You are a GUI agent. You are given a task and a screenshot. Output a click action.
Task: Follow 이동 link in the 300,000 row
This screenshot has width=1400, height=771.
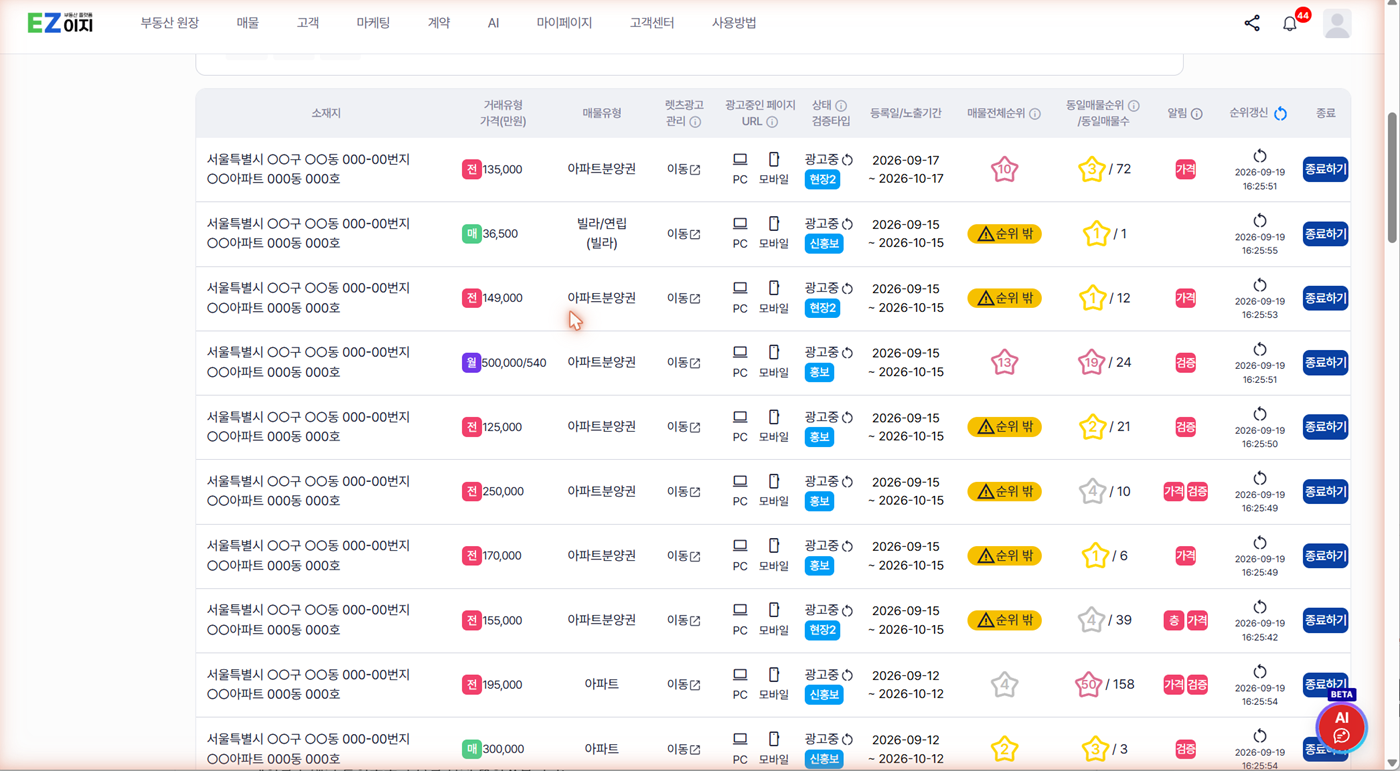pyautogui.click(x=684, y=749)
